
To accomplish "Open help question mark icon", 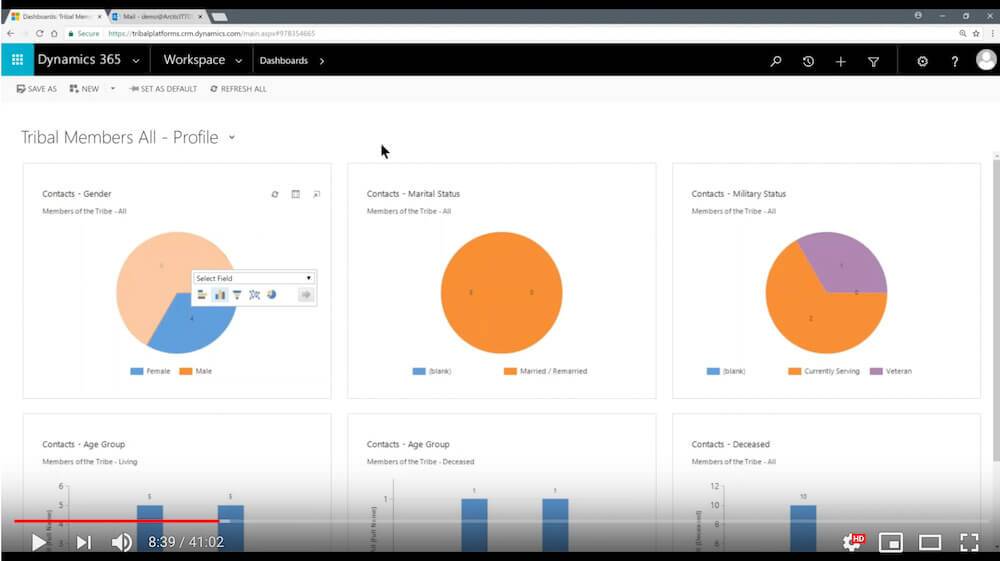I will 955,61.
